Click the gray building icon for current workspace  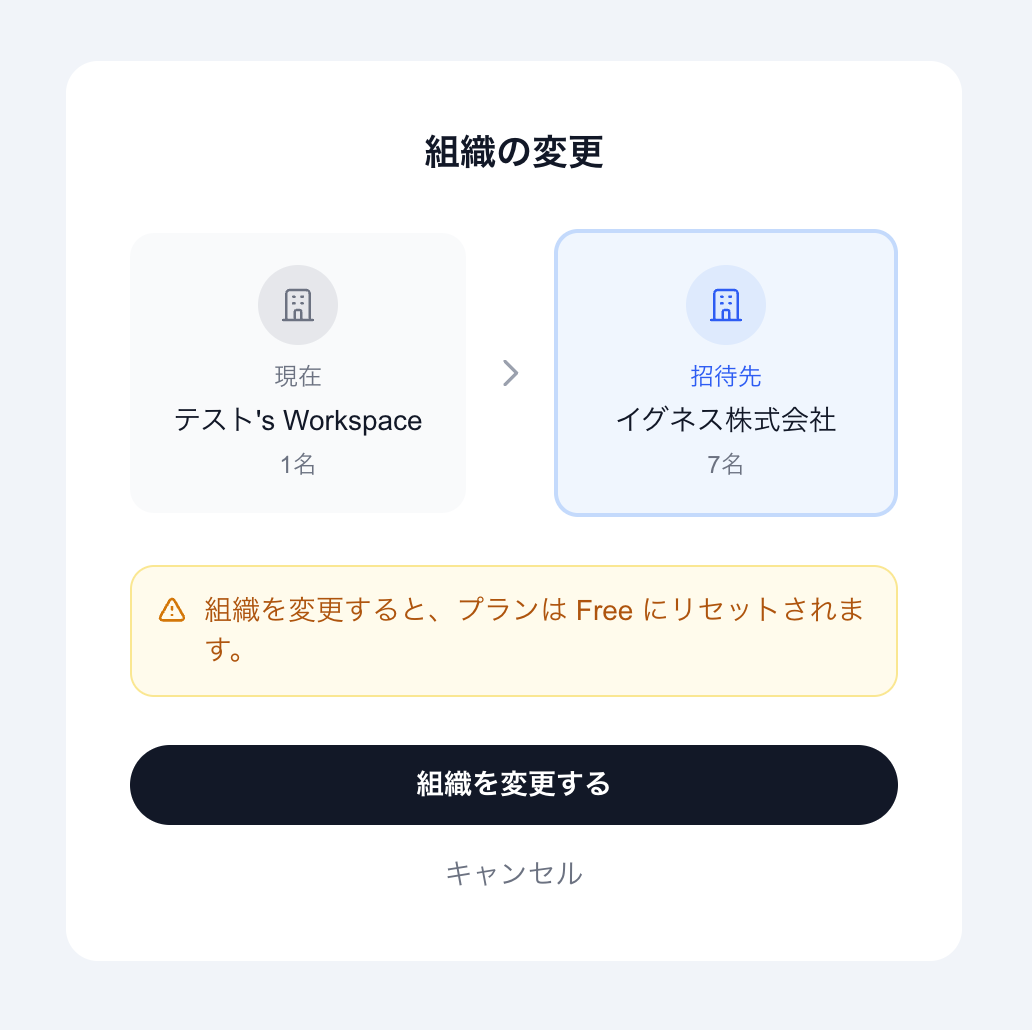(x=298, y=305)
